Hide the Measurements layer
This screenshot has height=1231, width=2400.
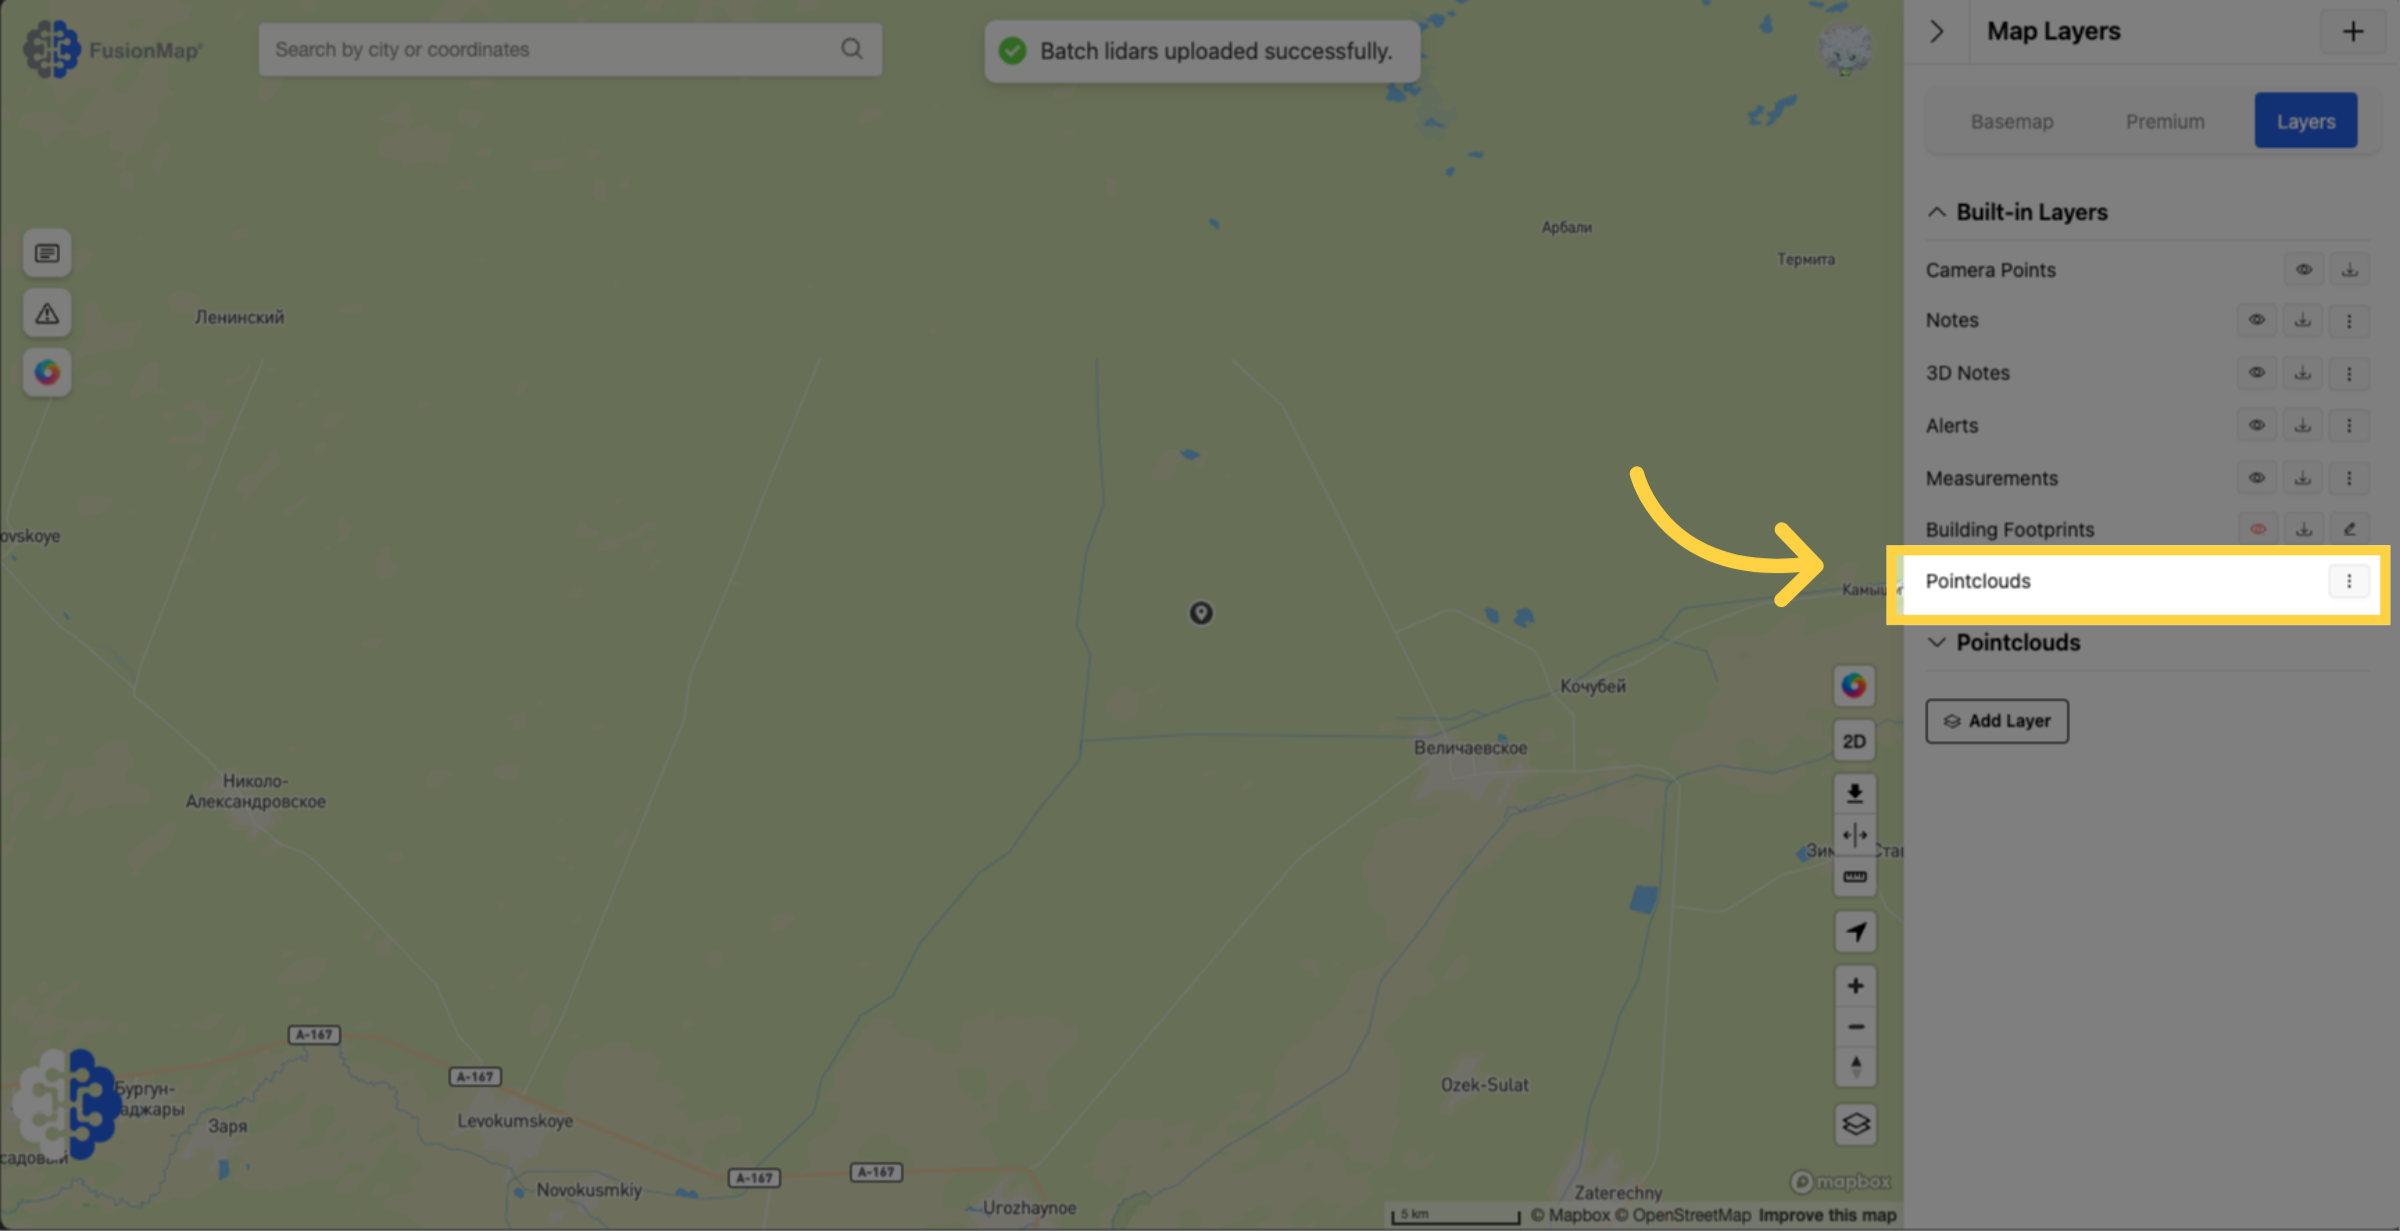click(2256, 478)
